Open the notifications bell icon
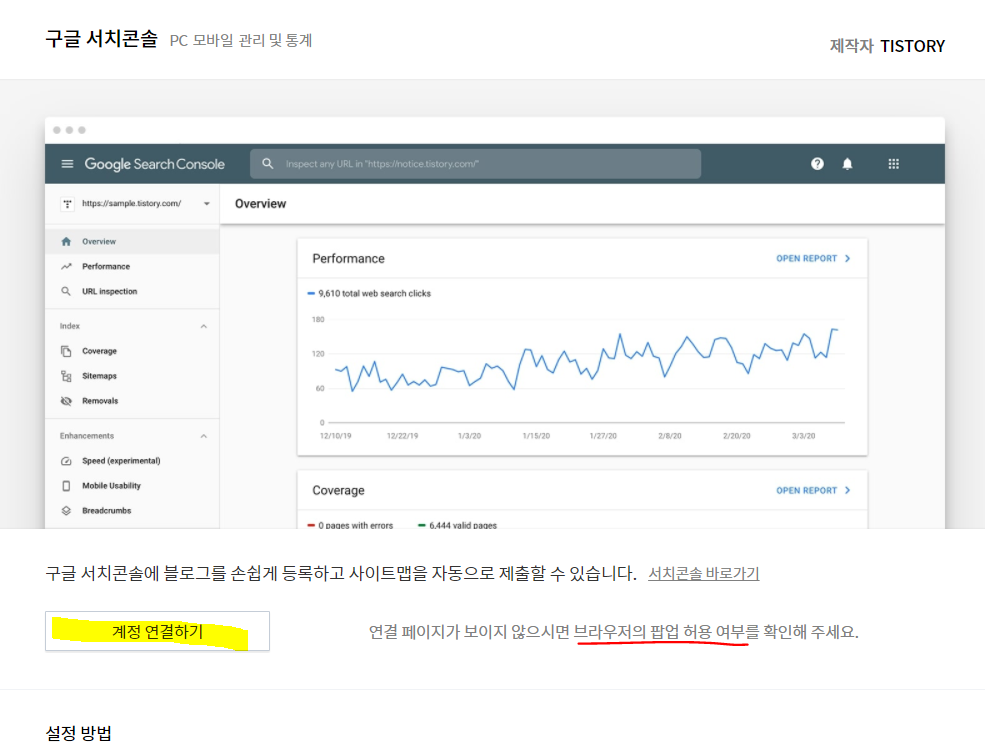 point(847,164)
